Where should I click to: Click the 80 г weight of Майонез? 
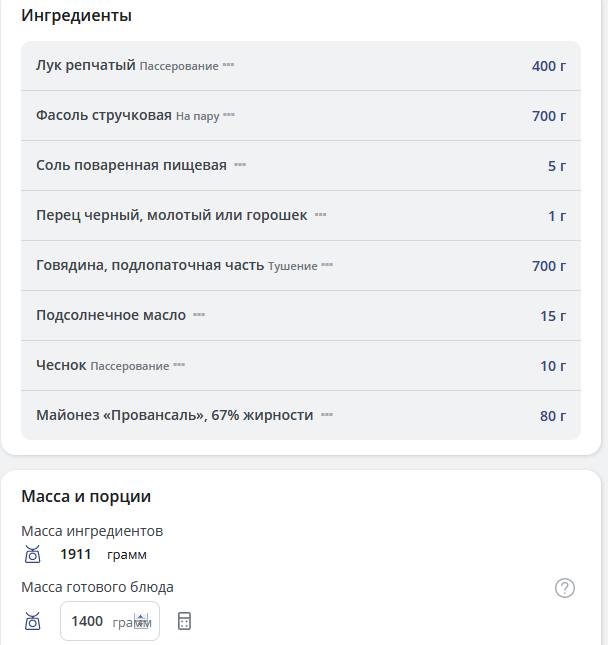click(553, 416)
